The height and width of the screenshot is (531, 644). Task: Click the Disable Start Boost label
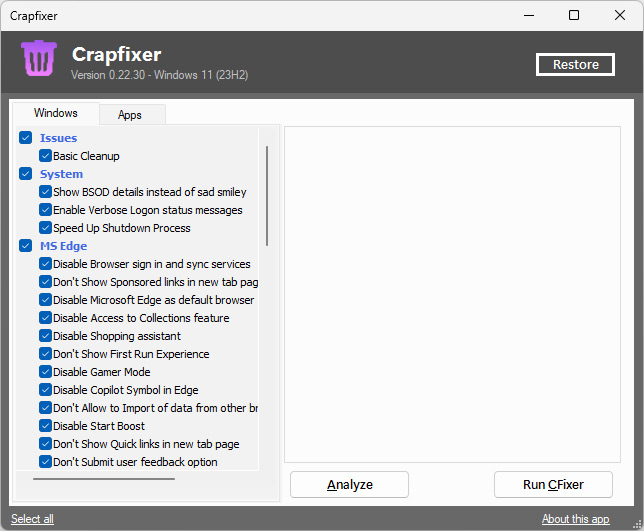tap(99, 426)
